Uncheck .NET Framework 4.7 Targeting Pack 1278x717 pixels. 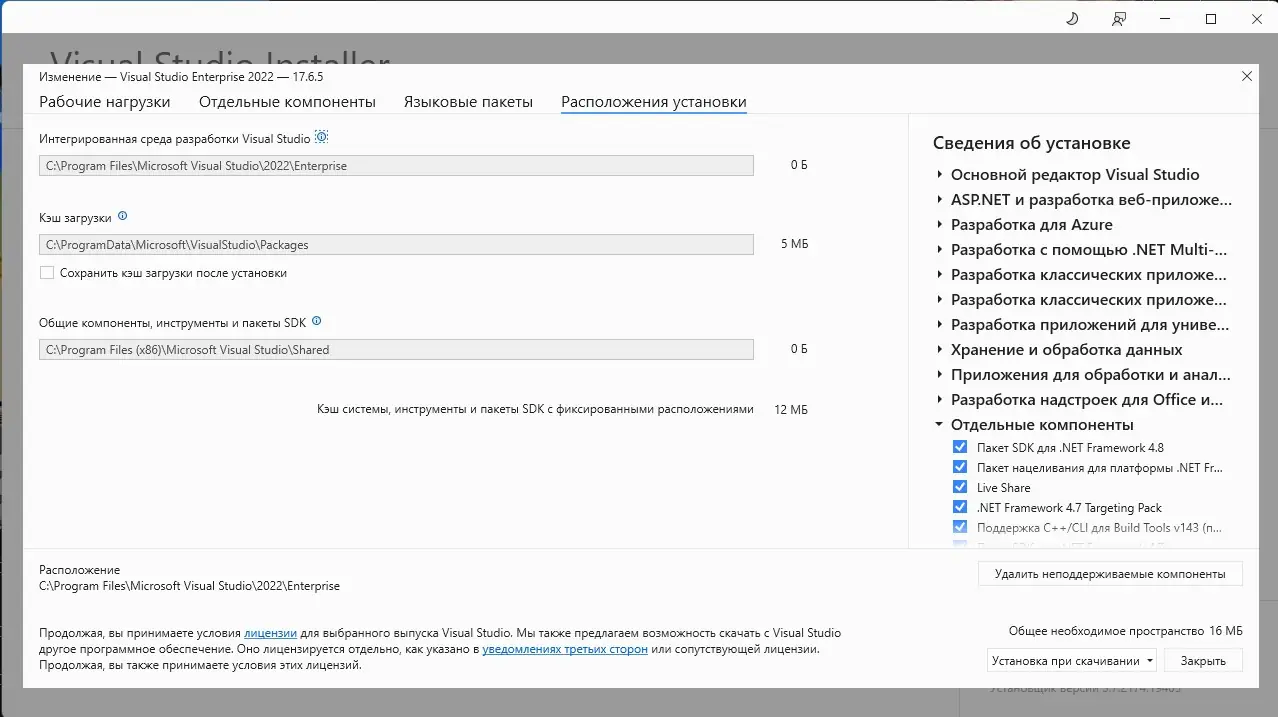(x=960, y=508)
